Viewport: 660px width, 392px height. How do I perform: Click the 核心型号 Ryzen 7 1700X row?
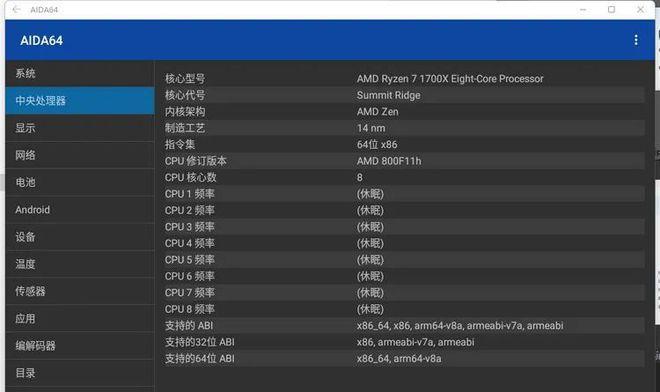403,79
